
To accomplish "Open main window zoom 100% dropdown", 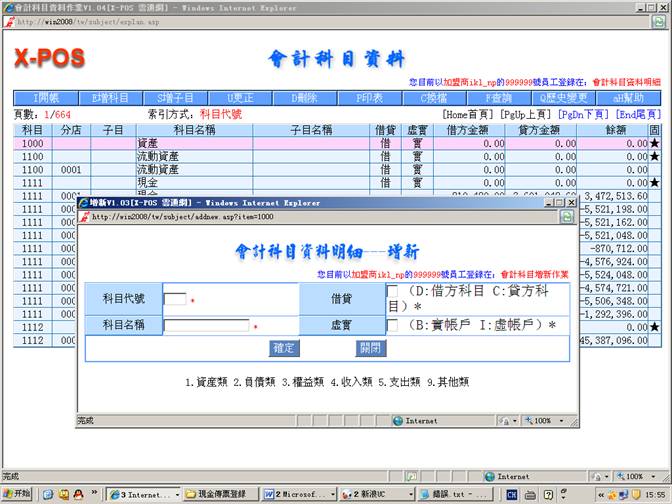I will tap(635, 477).
